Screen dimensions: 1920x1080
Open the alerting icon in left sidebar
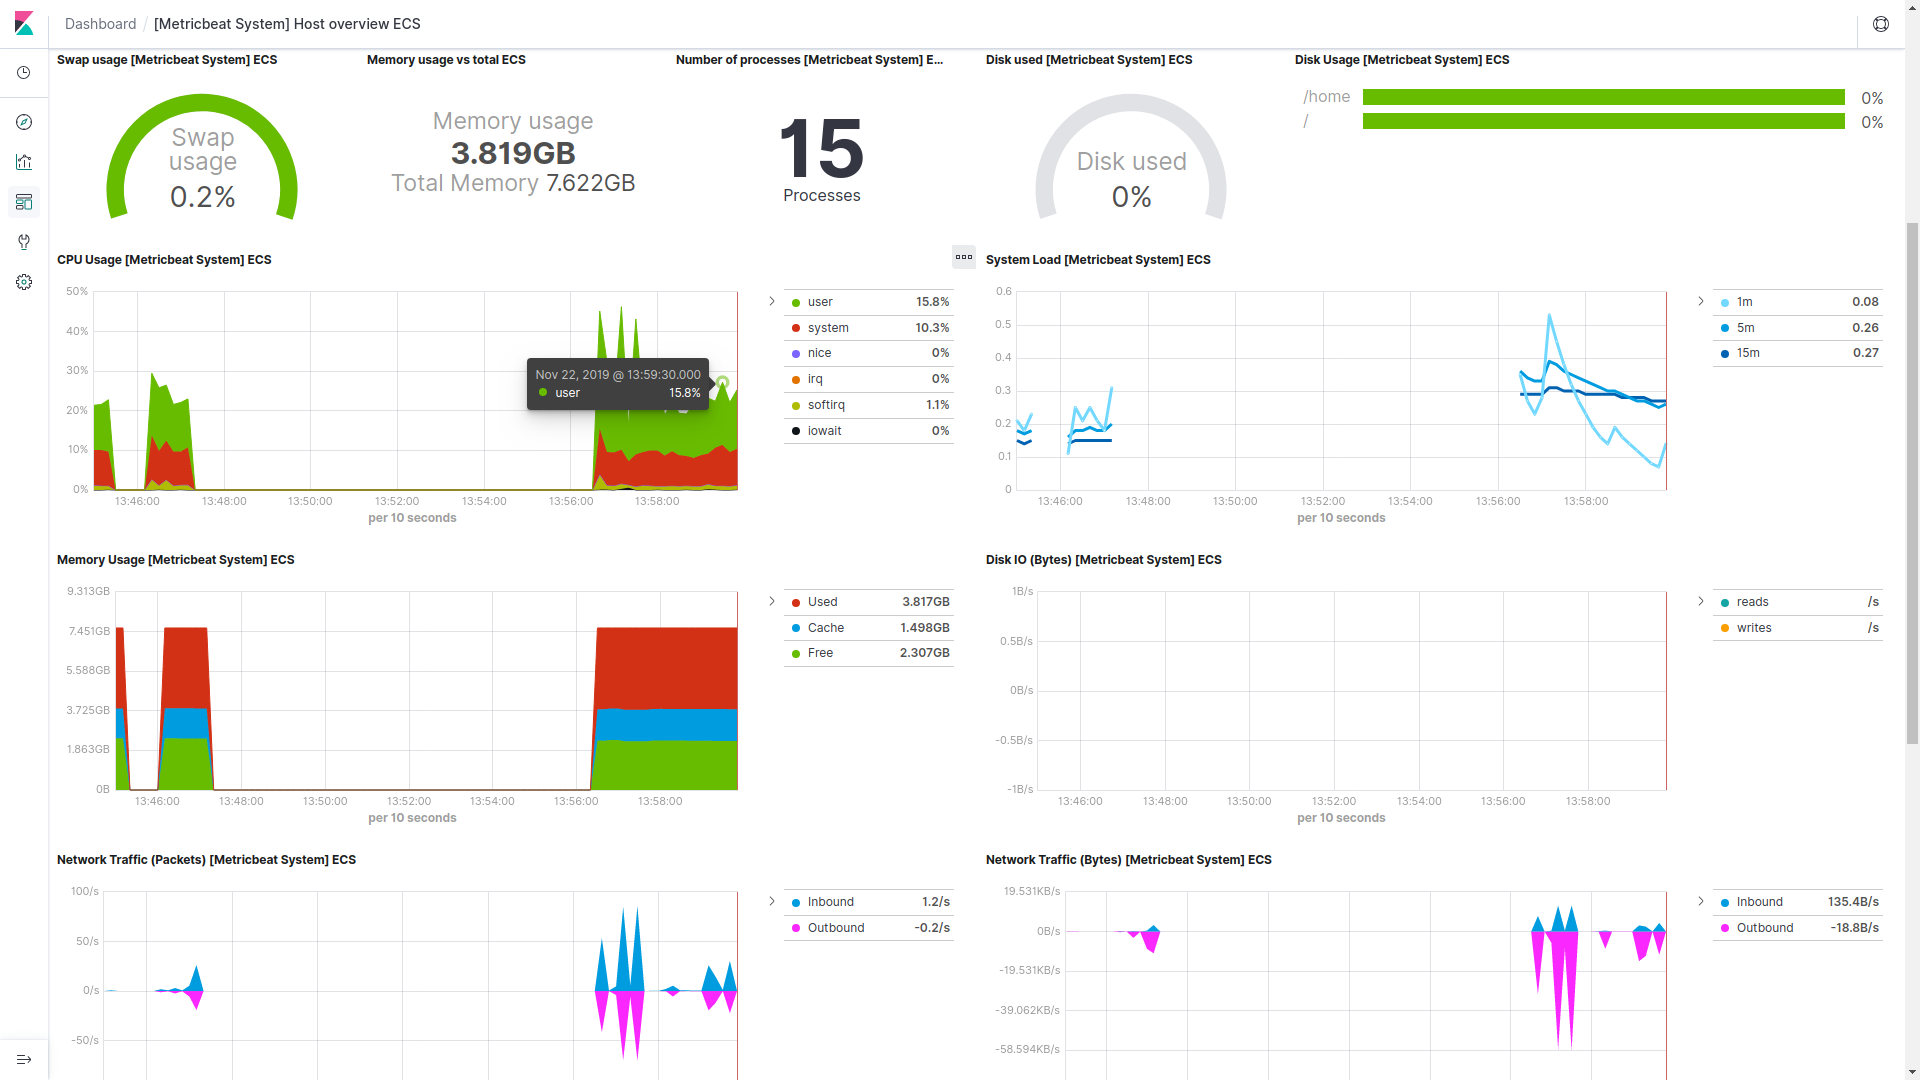(24, 241)
